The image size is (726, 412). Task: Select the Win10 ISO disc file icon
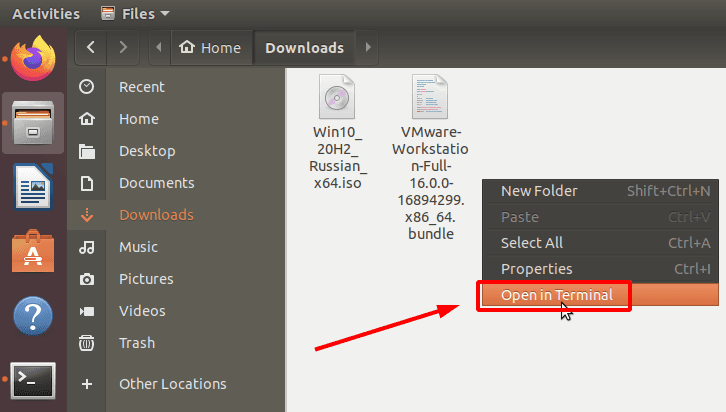[x=337, y=97]
